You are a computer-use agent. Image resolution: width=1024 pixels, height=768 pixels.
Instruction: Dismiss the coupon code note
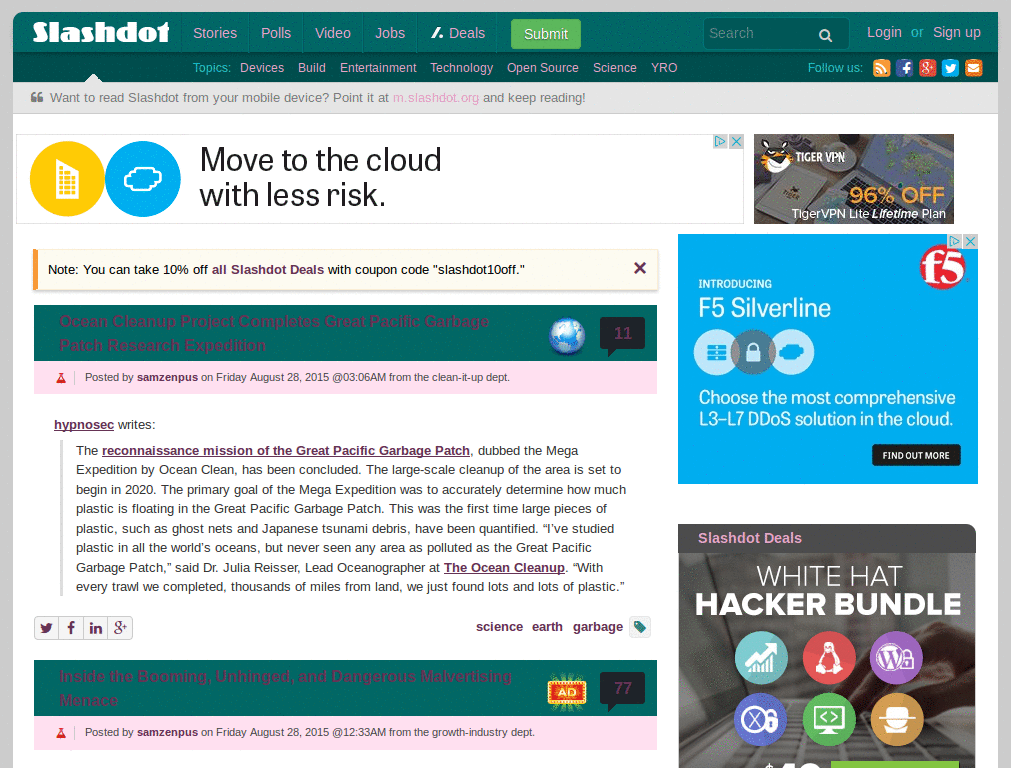pos(640,268)
